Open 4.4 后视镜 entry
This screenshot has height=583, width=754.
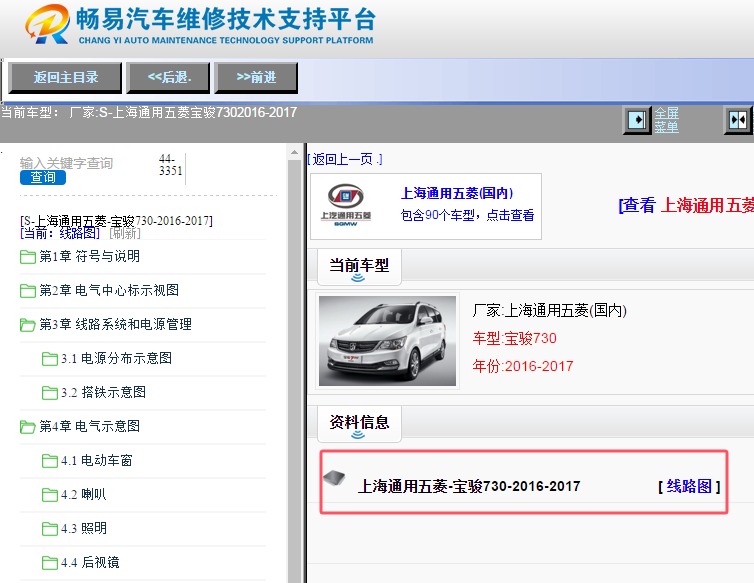(90, 563)
